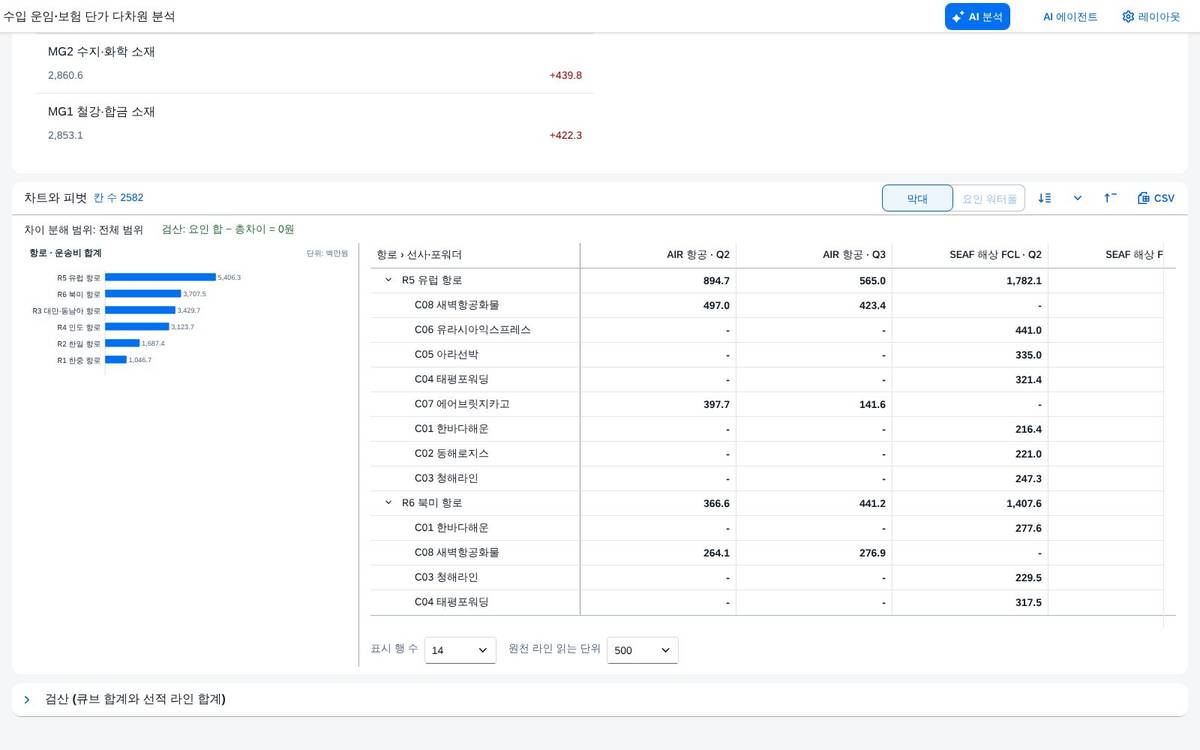Click the SEAF 해상 F column header at right edge
The width and height of the screenshot is (1200, 750).
coord(1106,255)
